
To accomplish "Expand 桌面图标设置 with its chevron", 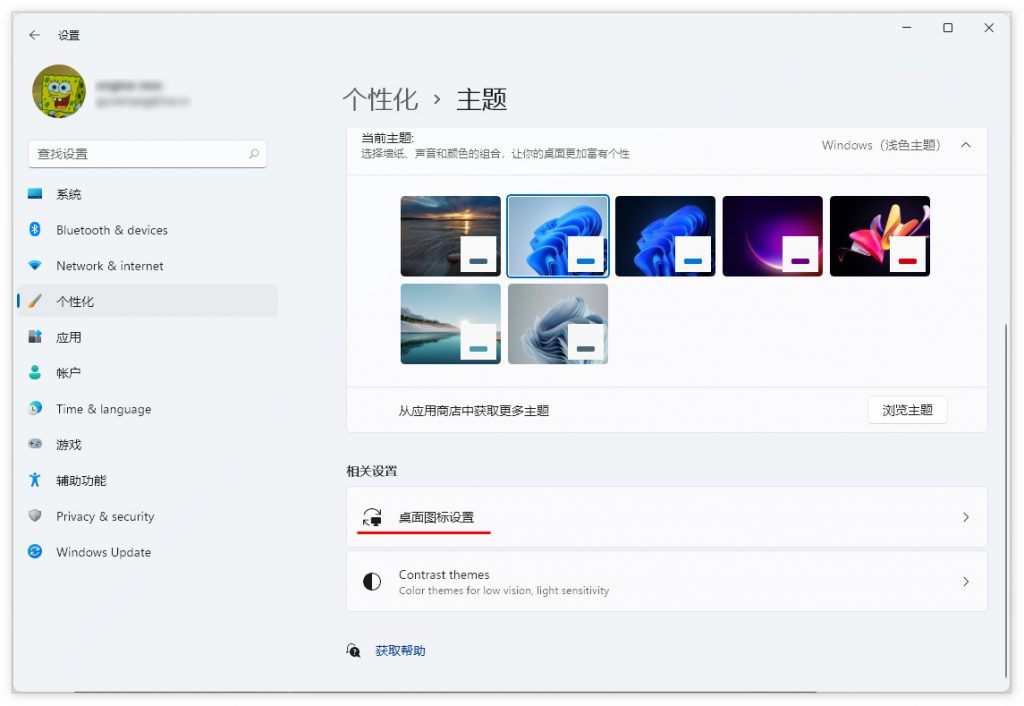I will pyautogui.click(x=965, y=517).
